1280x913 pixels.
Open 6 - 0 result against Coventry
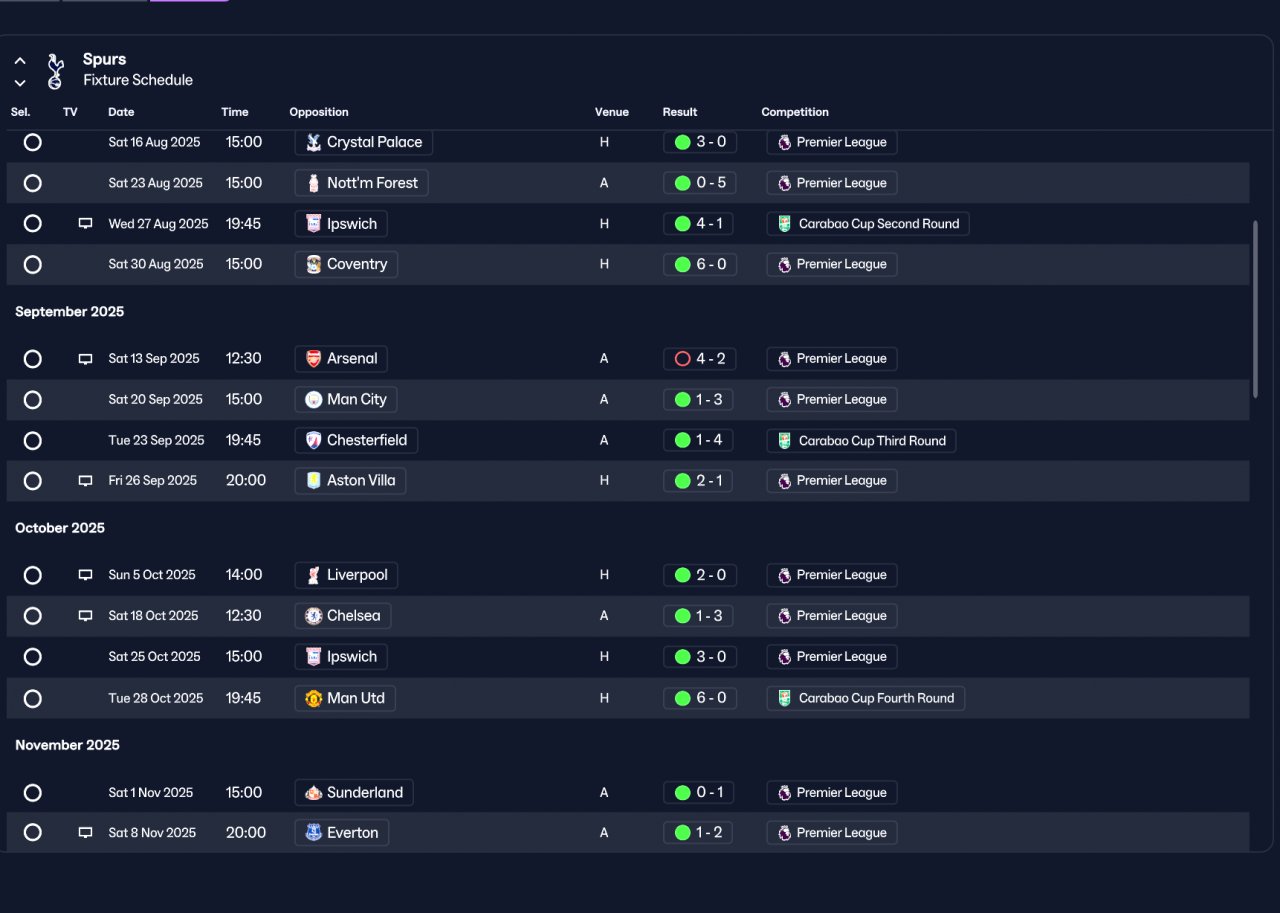(x=700, y=264)
